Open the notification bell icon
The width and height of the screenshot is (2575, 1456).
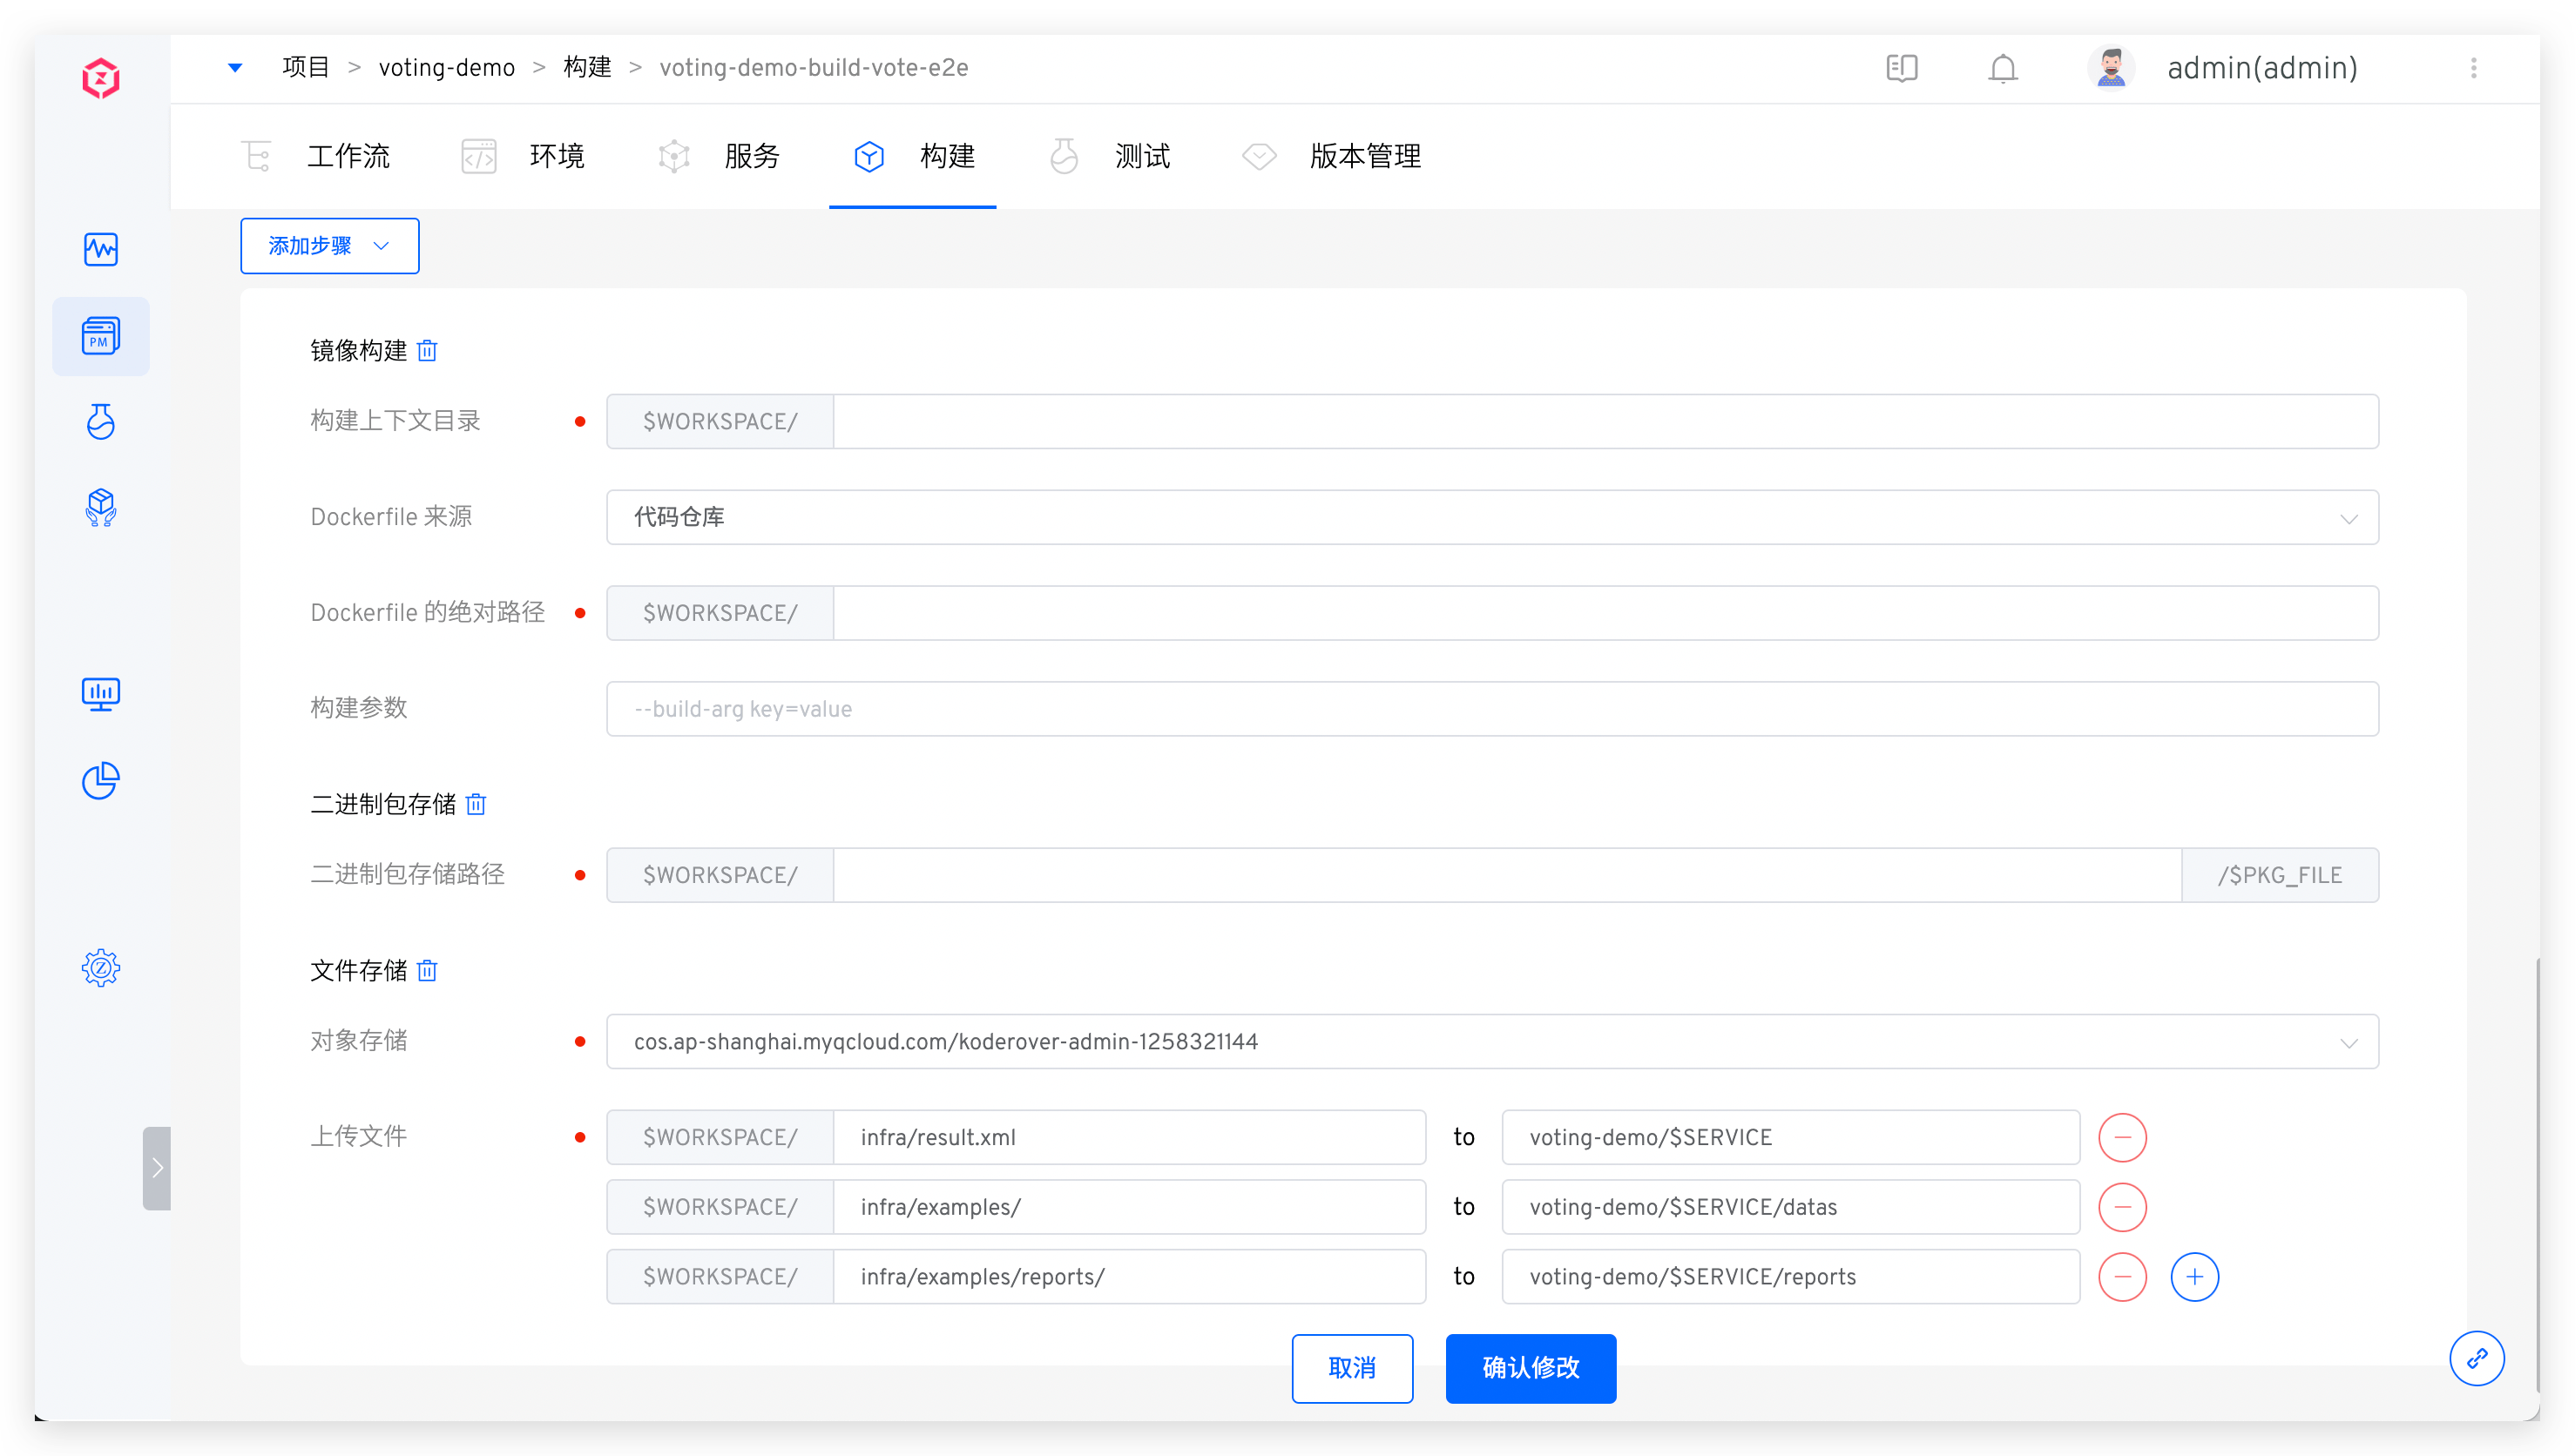[x=2002, y=68]
